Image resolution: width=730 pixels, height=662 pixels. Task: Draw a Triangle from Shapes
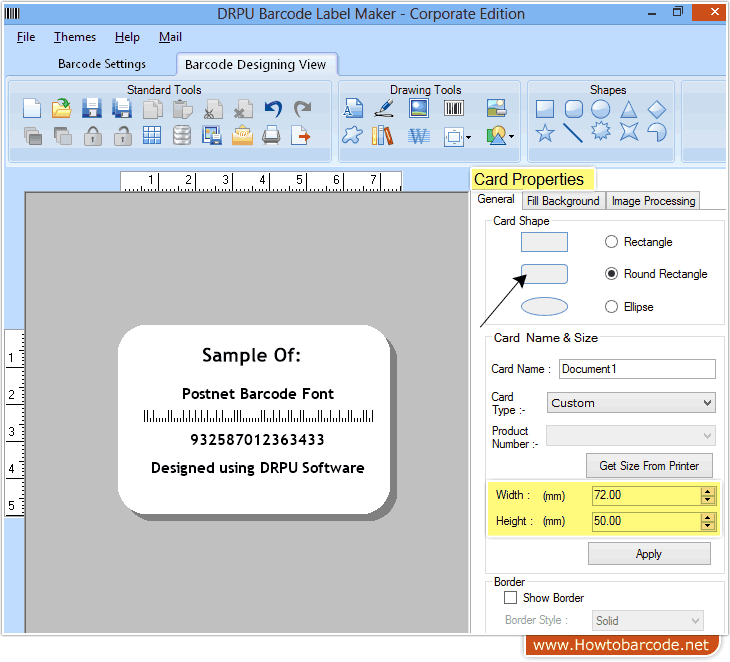coord(629,109)
